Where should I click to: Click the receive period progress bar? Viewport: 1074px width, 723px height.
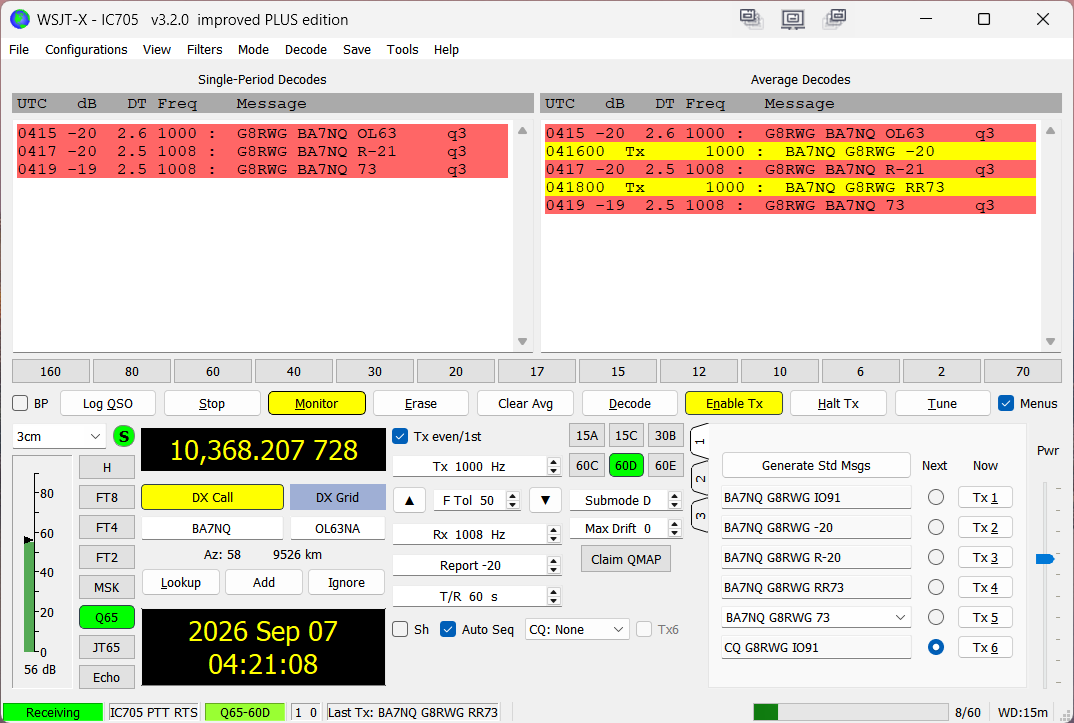[x=849, y=712]
